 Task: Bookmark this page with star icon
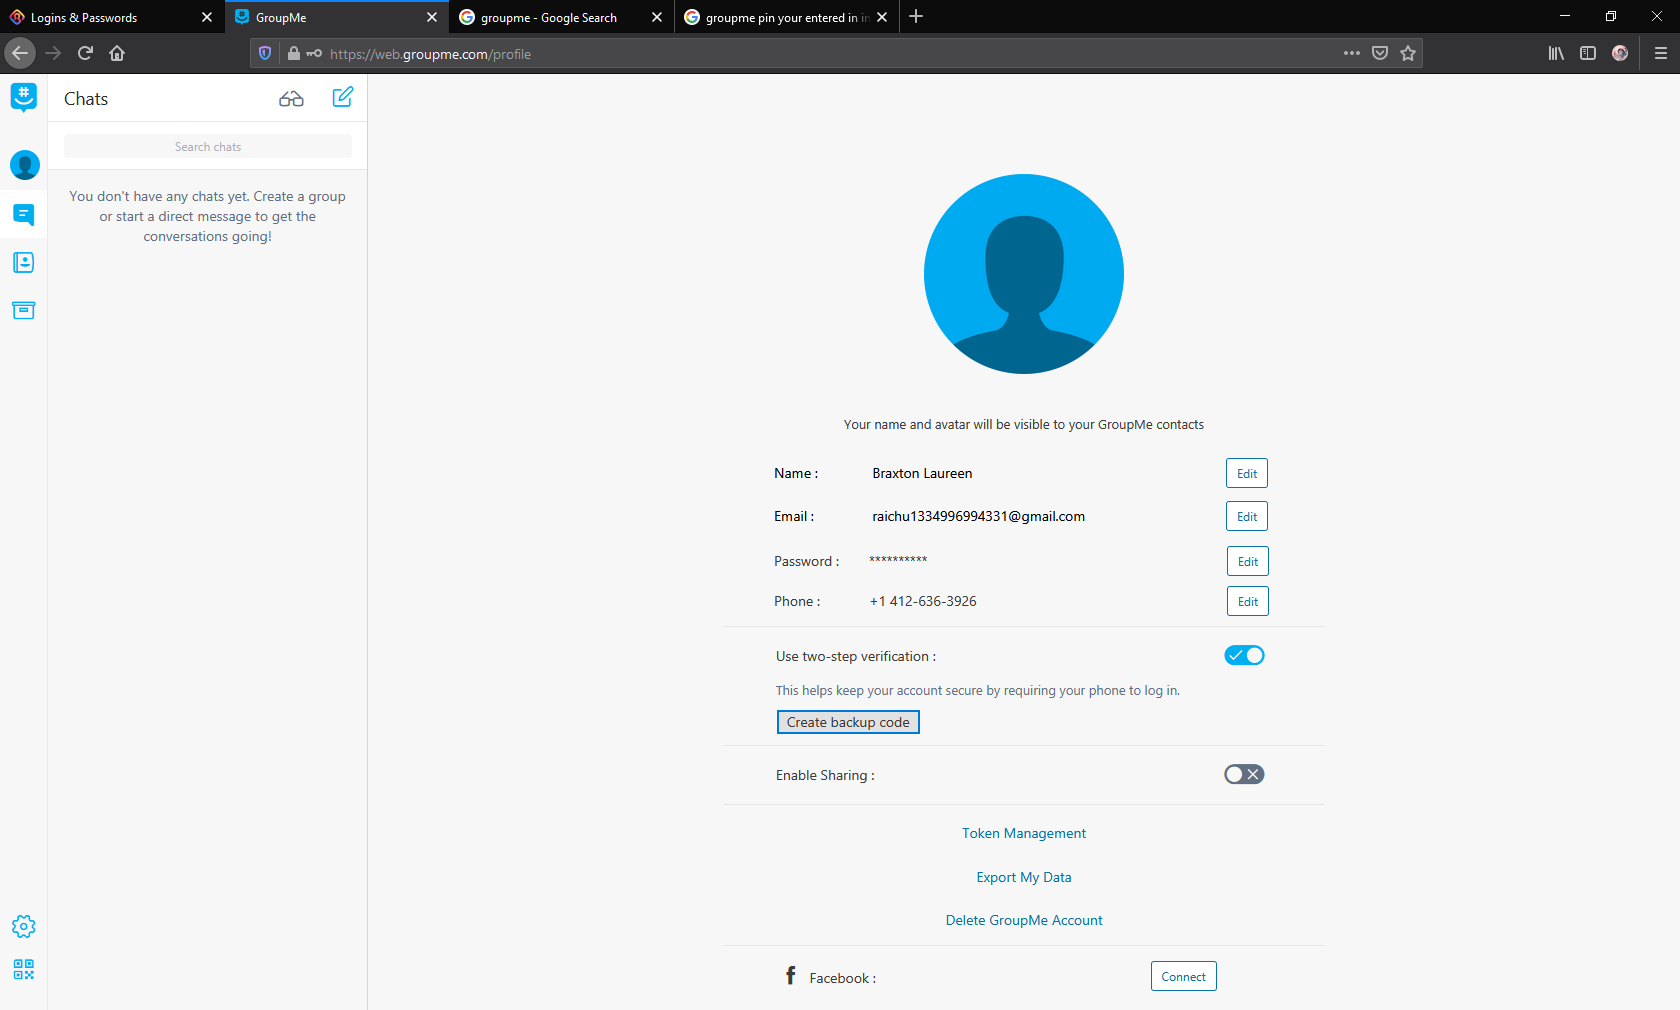tap(1408, 53)
